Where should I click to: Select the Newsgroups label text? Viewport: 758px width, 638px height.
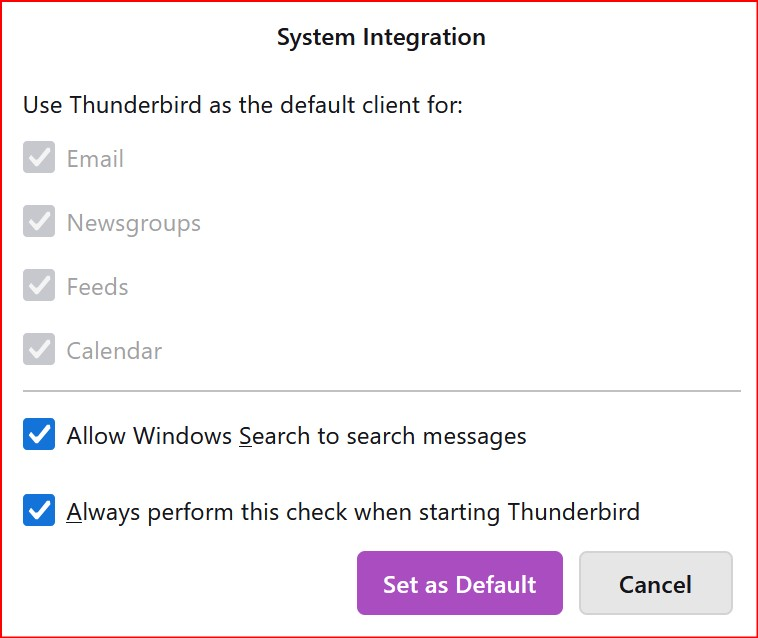(134, 223)
